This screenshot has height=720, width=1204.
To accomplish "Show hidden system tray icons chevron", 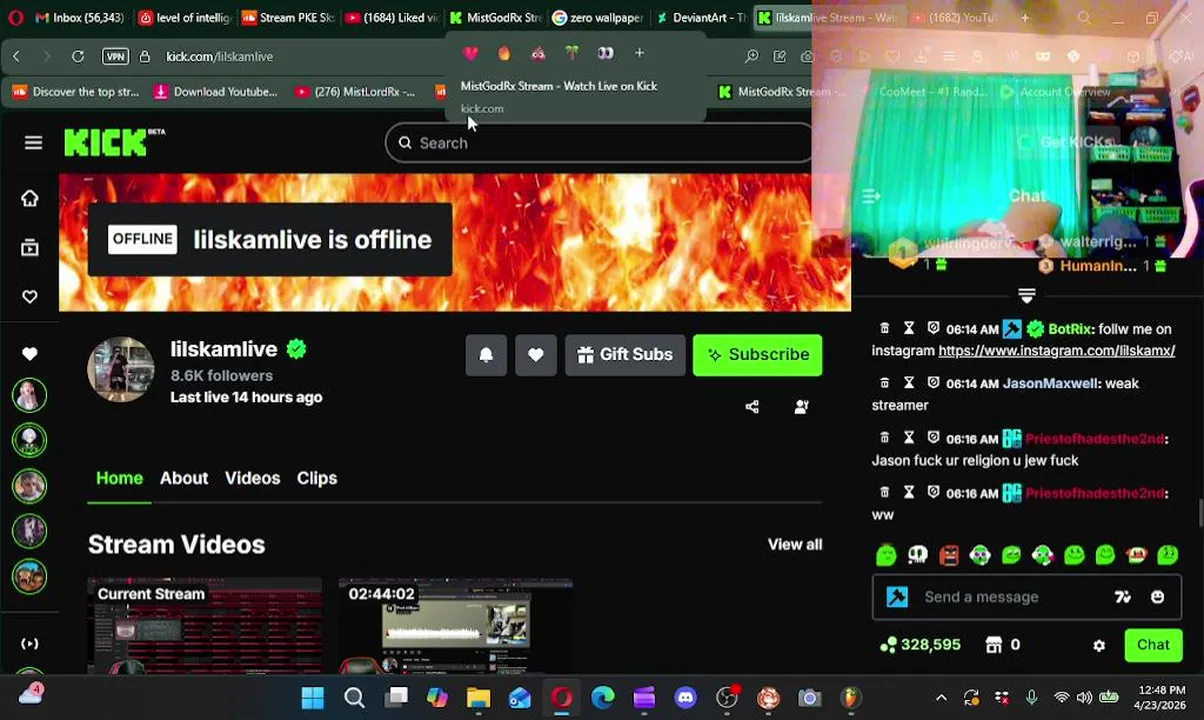I will [941, 698].
